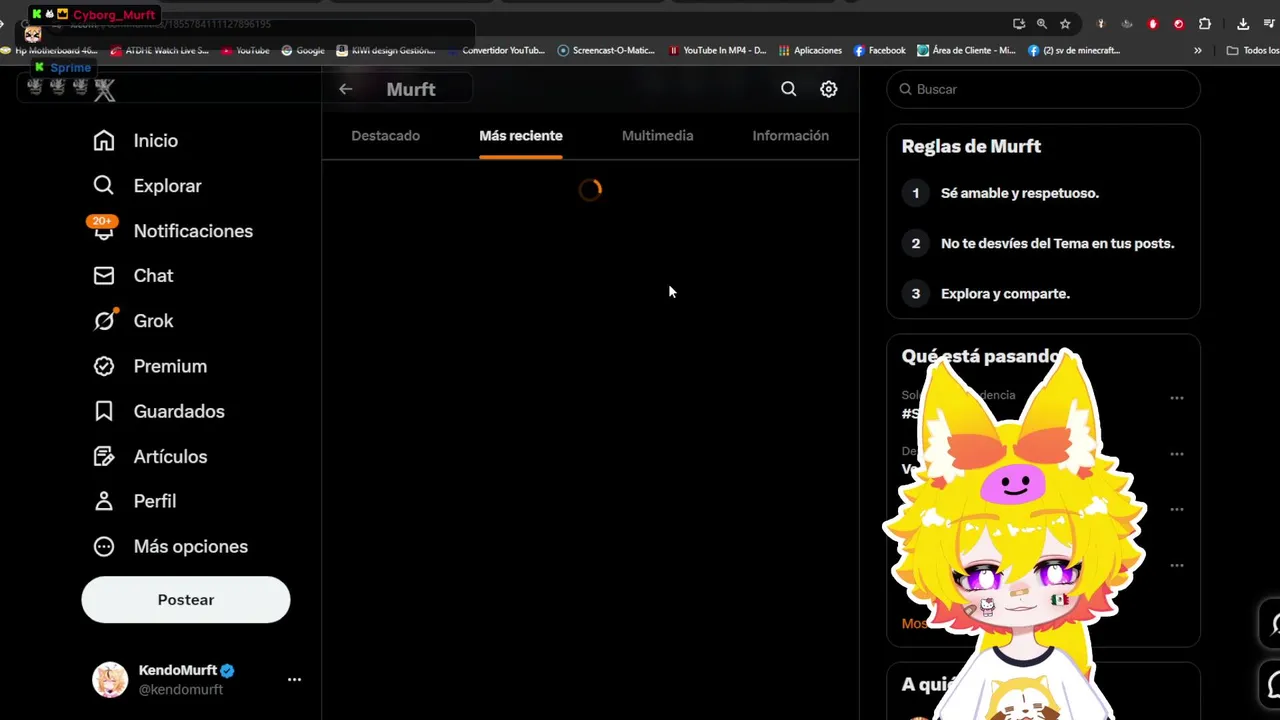
Task: Open Premium in the sidebar
Action: (x=150, y=366)
